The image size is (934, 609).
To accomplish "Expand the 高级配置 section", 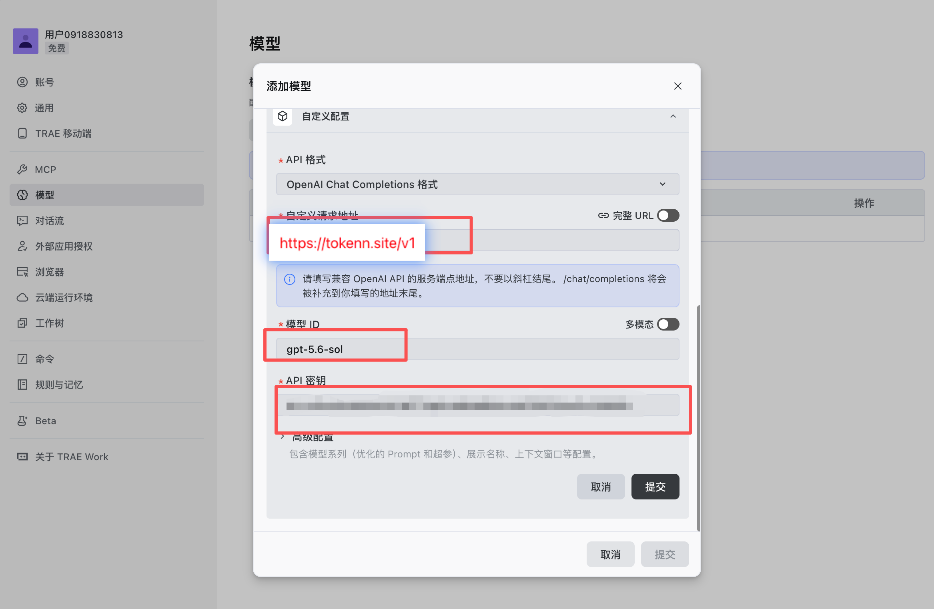I will [307, 437].
